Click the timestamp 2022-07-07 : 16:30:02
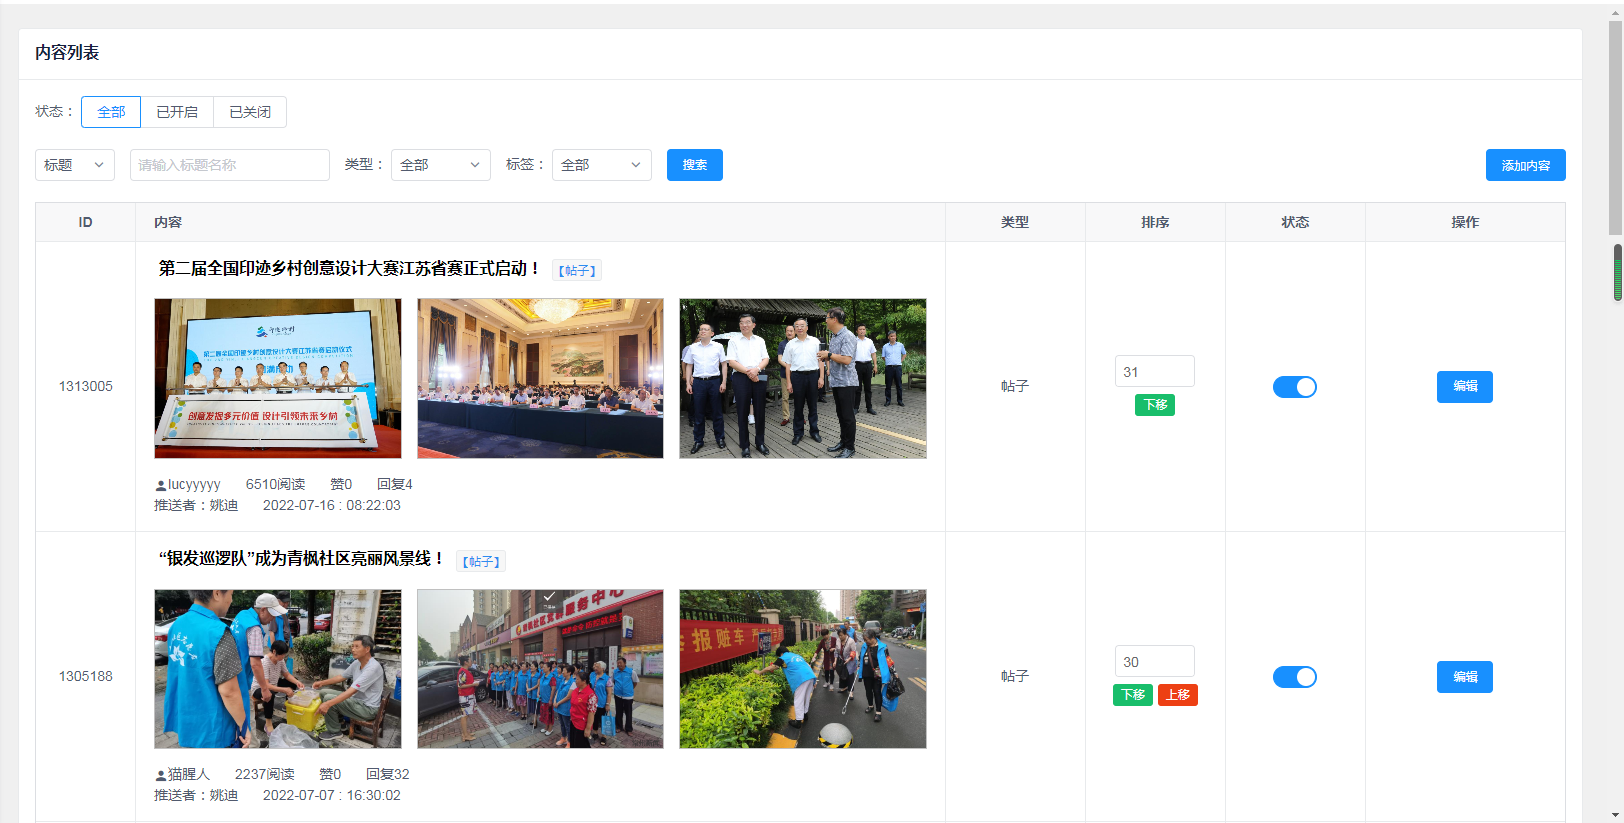Screen dimensions: 1624x823 point(332,795)
